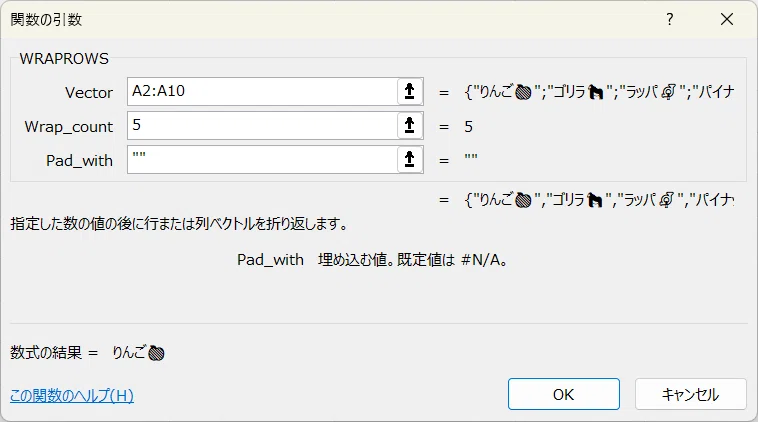Open help via question mark icon
This screenshot has width=758, height=422.
tap(670, 19)
